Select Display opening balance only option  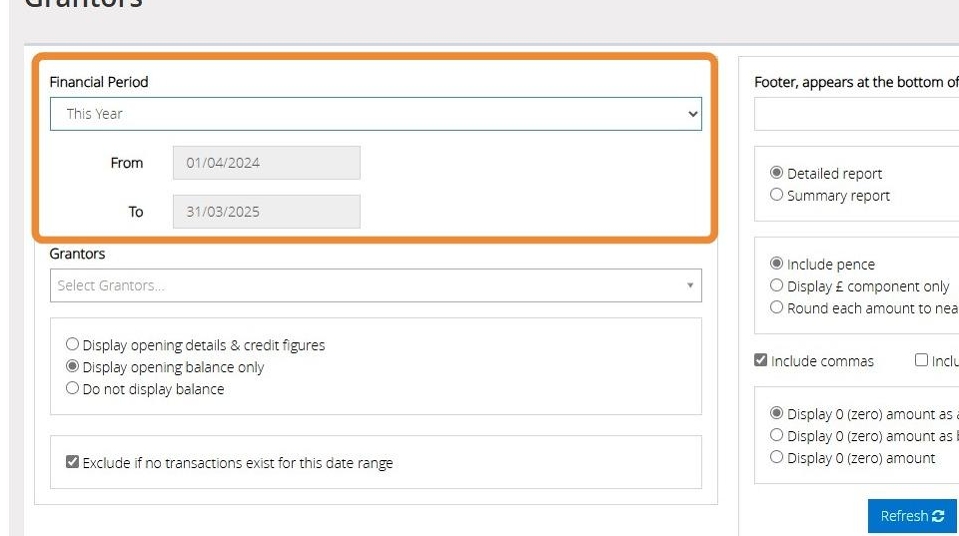coord(72,366)
